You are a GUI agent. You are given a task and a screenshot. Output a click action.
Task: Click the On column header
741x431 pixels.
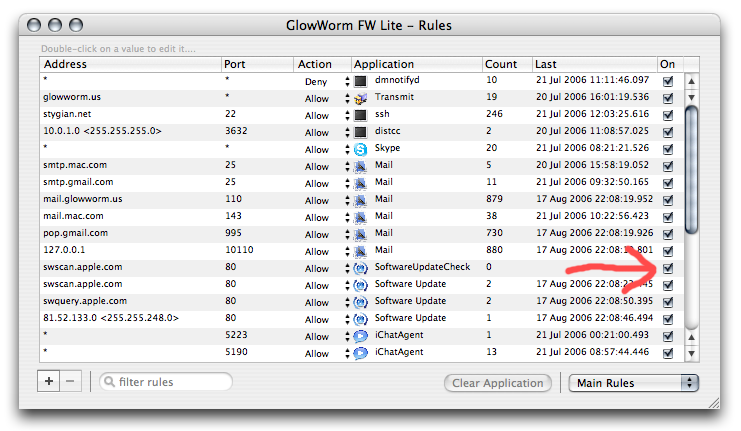point(670,64)
